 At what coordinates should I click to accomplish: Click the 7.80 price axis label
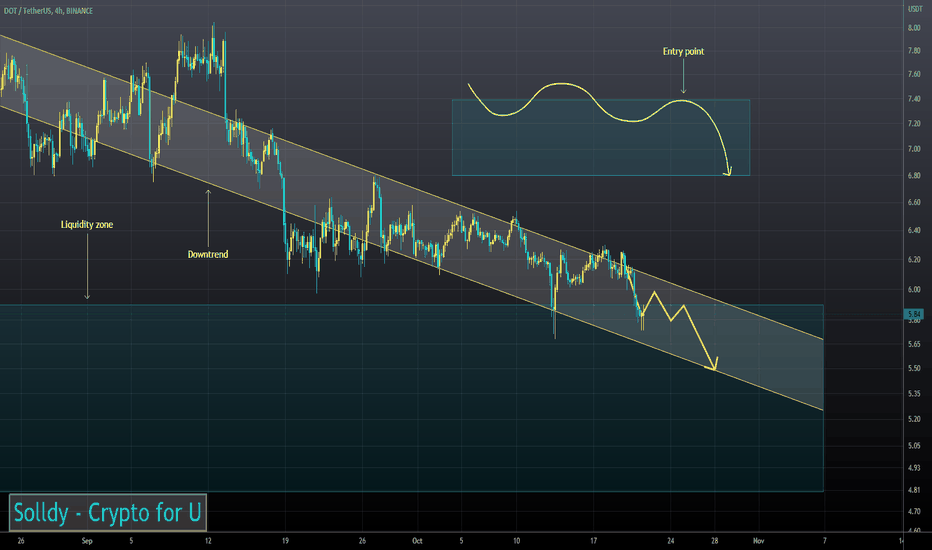tap(914, 51)
